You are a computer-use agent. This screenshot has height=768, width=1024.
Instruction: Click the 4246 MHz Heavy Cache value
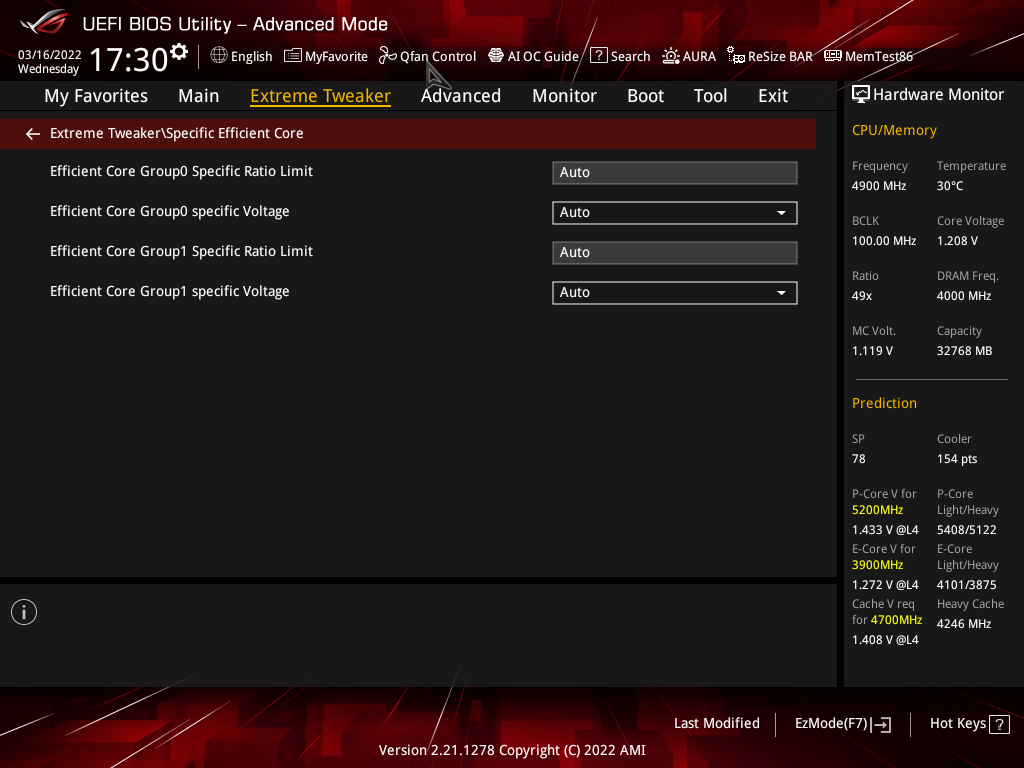(x=963, y=624)
